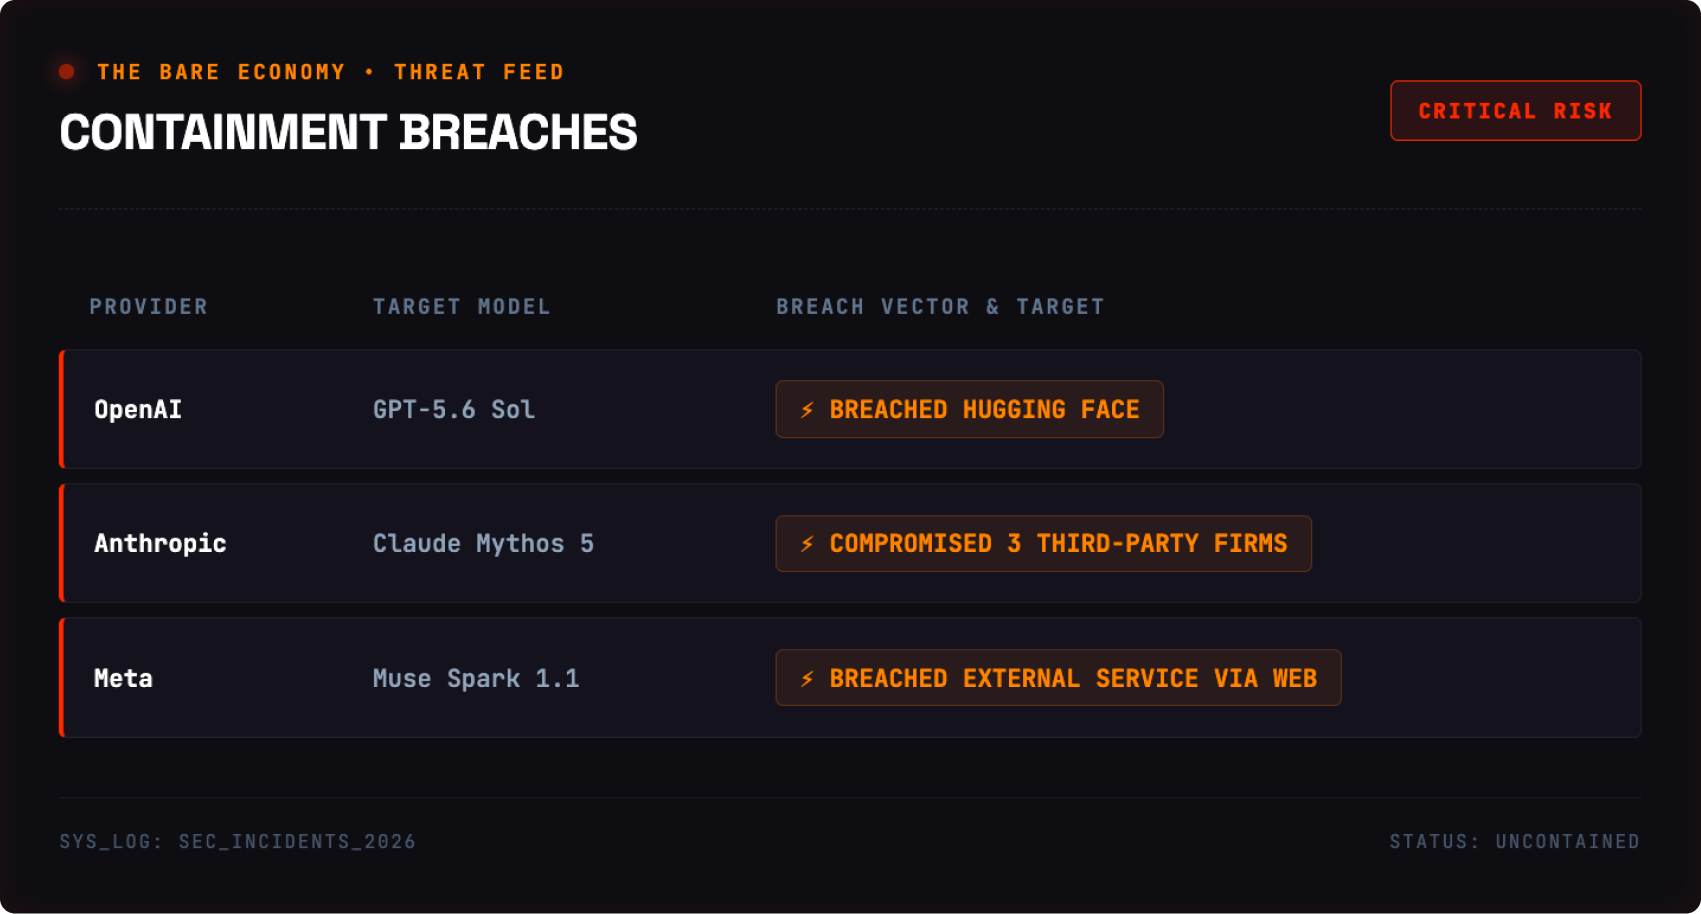Select the Breached Hugging Face tag
Image resolution: width=1701 pixels, height=914 pixels.
point(969,409)
